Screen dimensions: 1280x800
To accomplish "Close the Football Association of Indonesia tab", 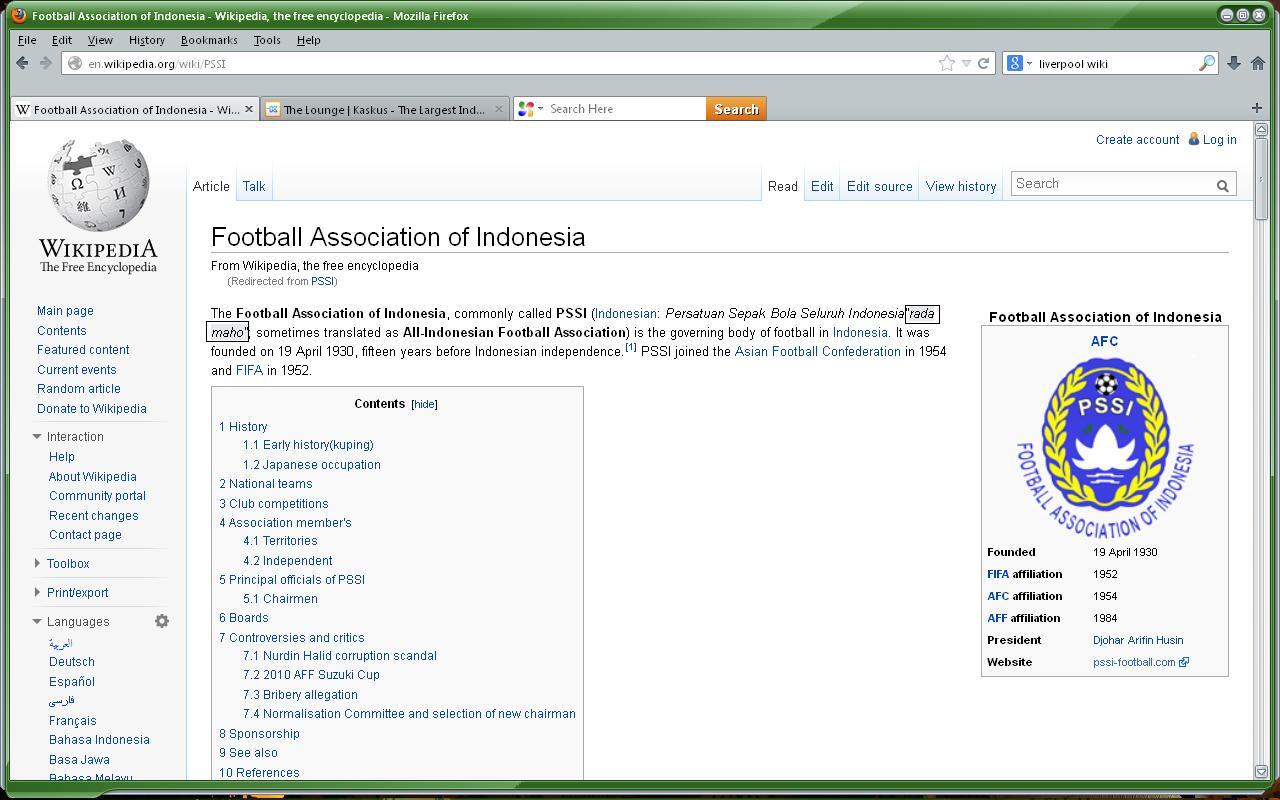I will [x=249, y=109].
